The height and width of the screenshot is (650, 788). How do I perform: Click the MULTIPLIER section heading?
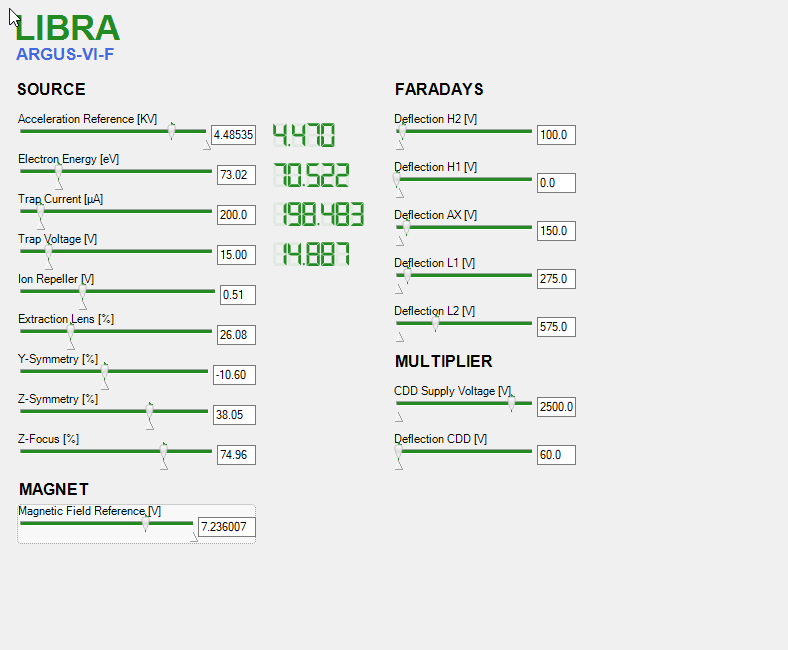pyautogui.click(x=444, y=361)
